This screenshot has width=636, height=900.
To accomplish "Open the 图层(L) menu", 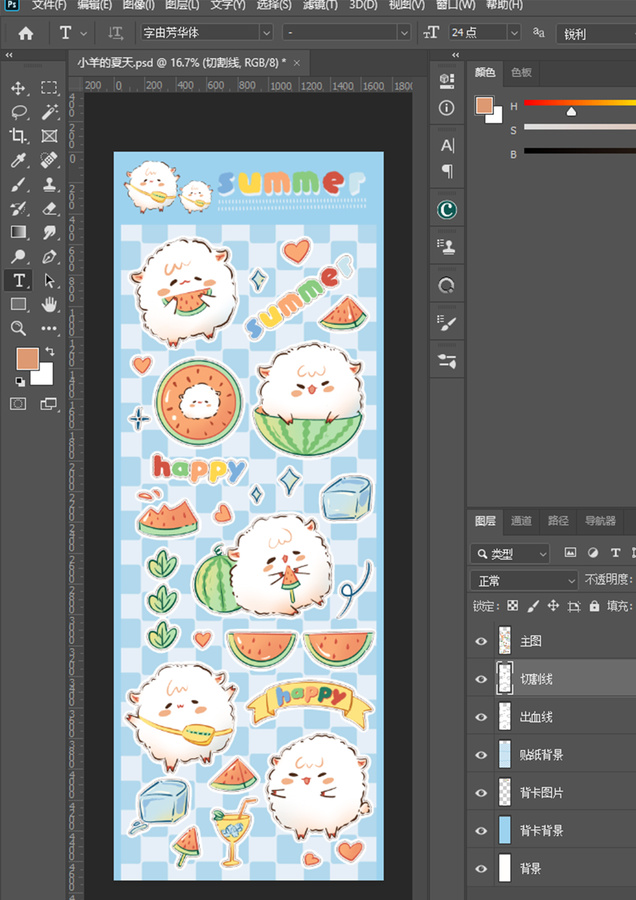I will [182, 5].
